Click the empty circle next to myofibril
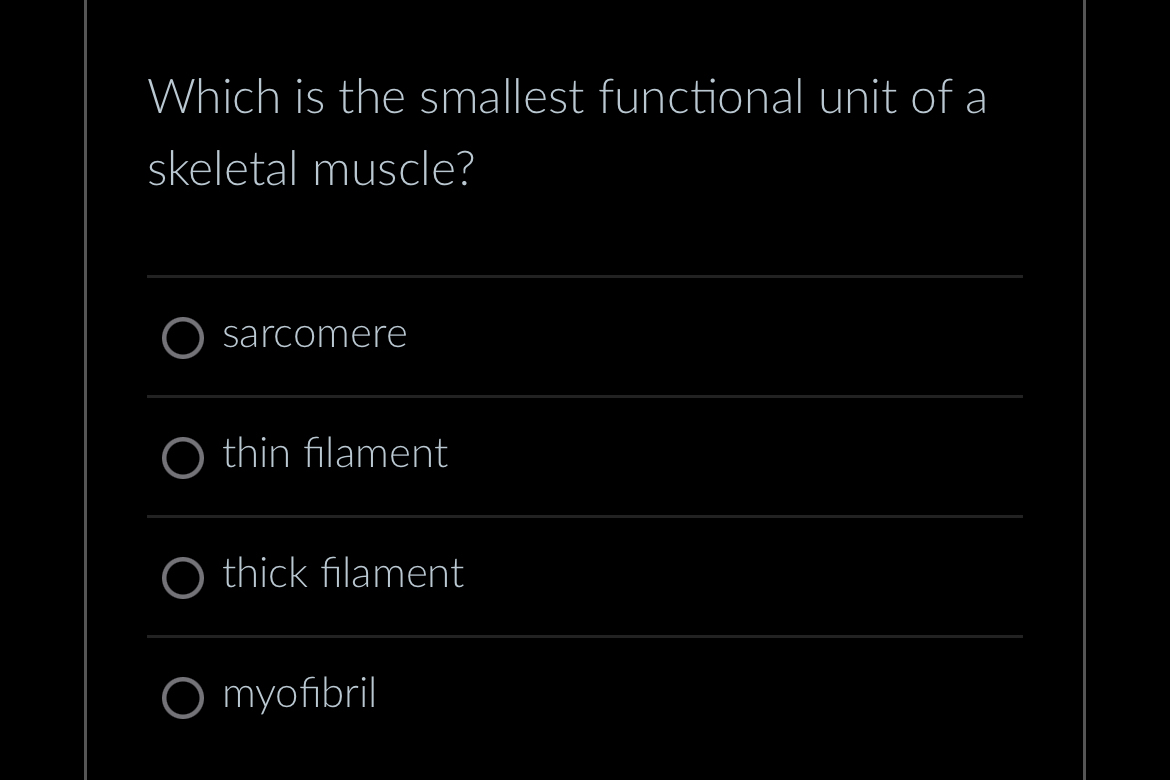This screenshot has height=780, width=1170. tap(183, 698)
